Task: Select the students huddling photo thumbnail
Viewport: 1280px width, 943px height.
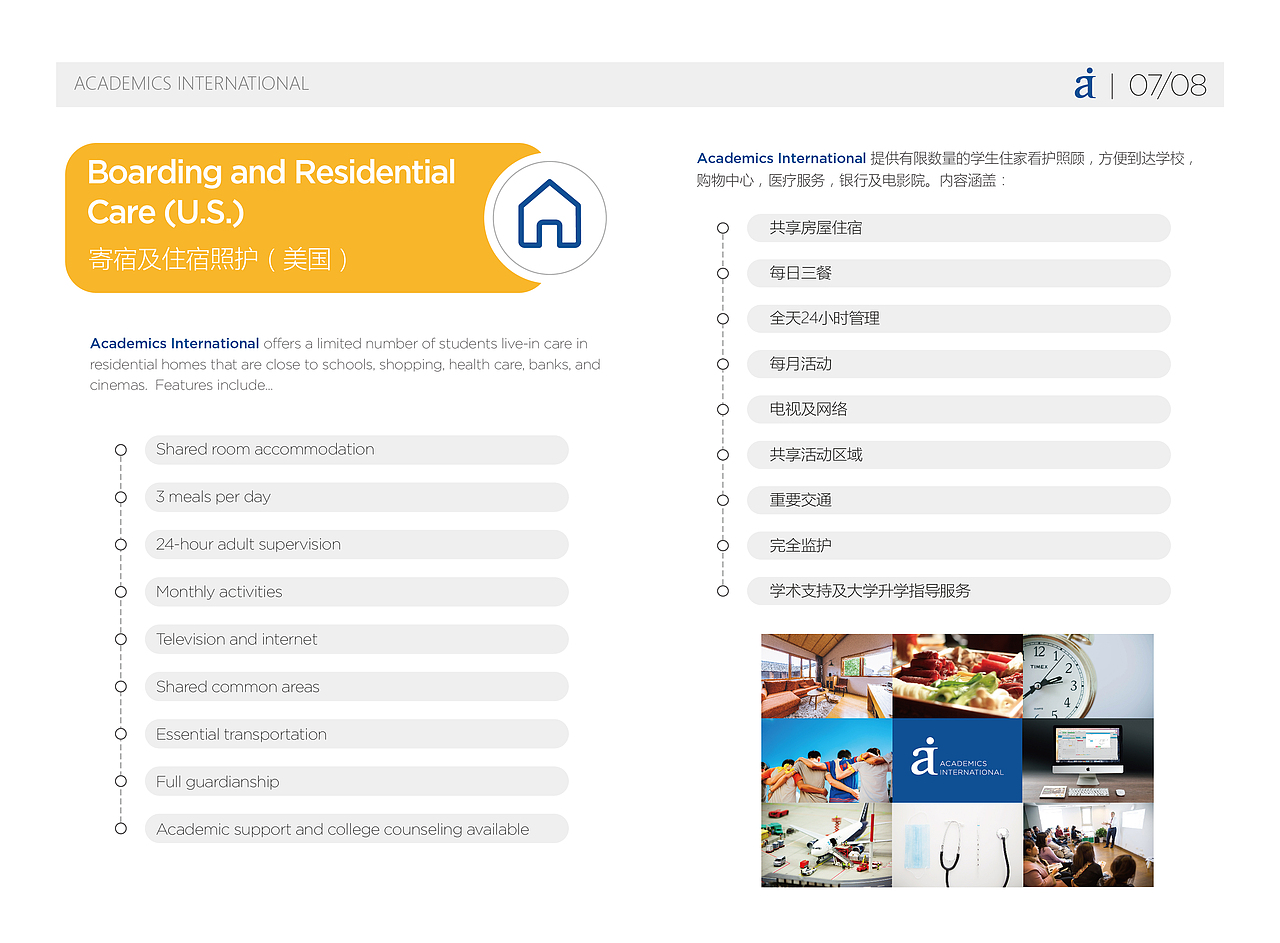Action: [x=826, y=760]
